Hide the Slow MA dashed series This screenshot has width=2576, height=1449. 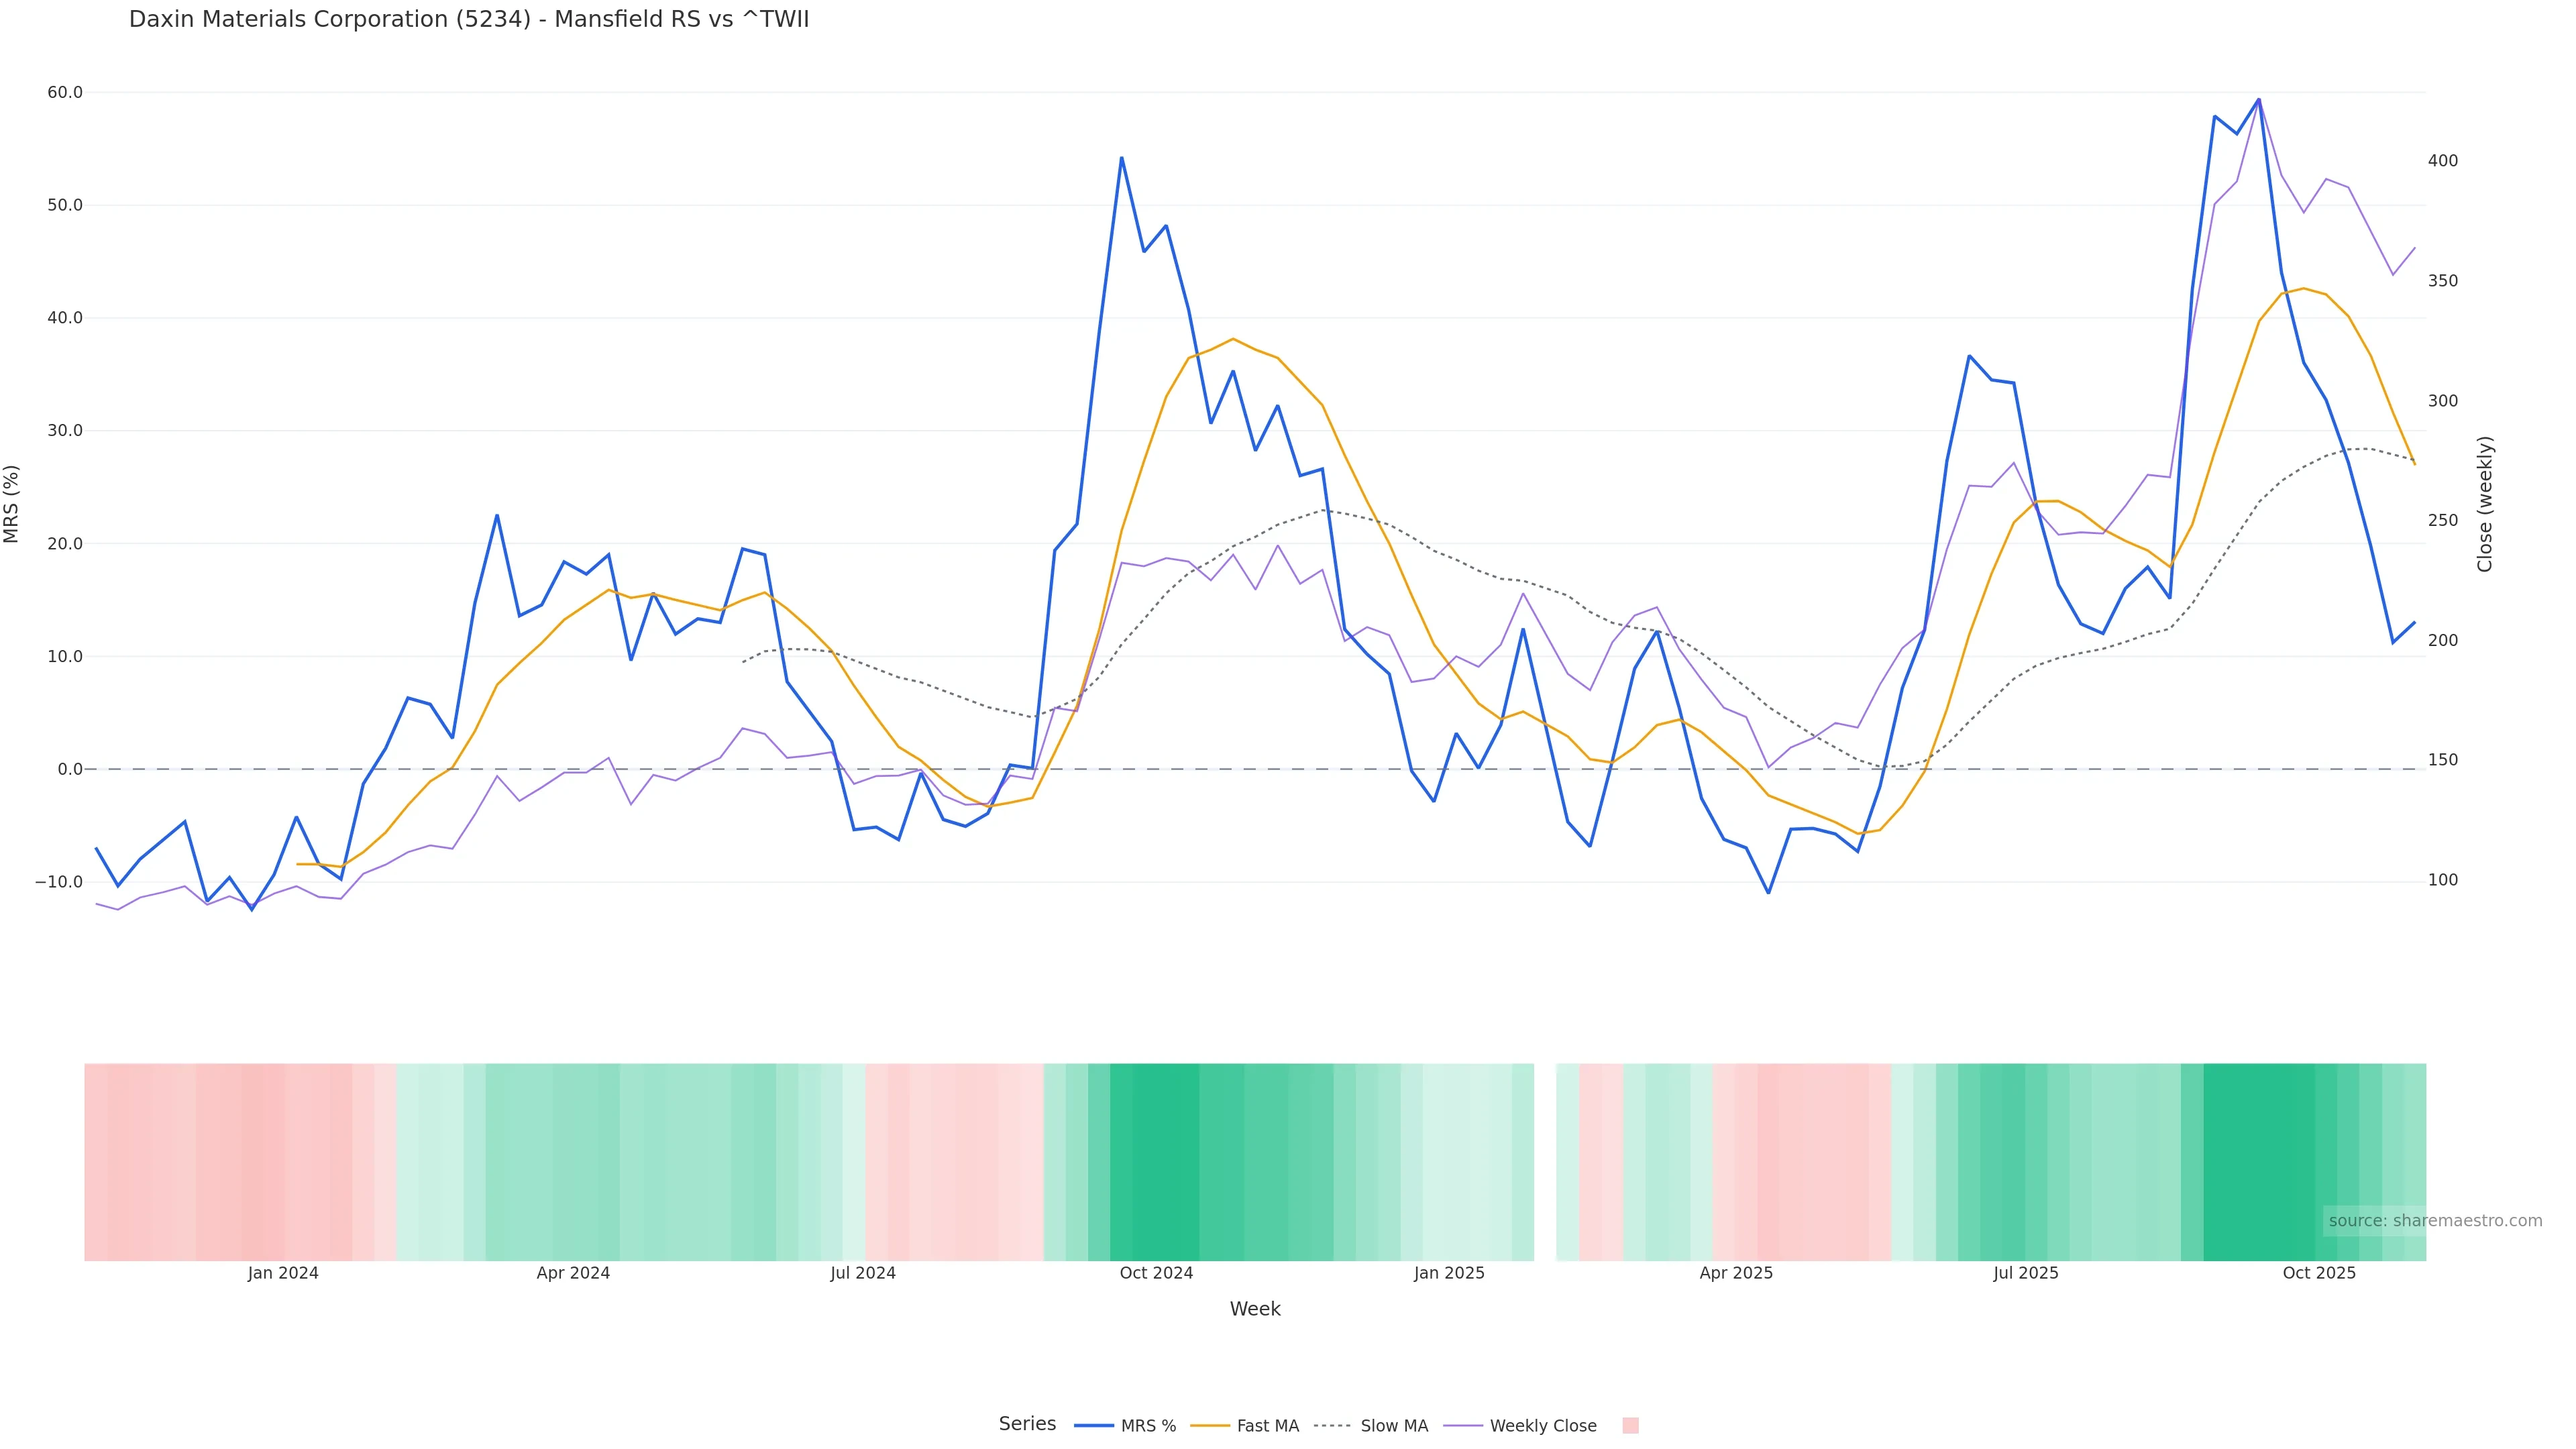pyautogui.click(x=1371, y=1426)
